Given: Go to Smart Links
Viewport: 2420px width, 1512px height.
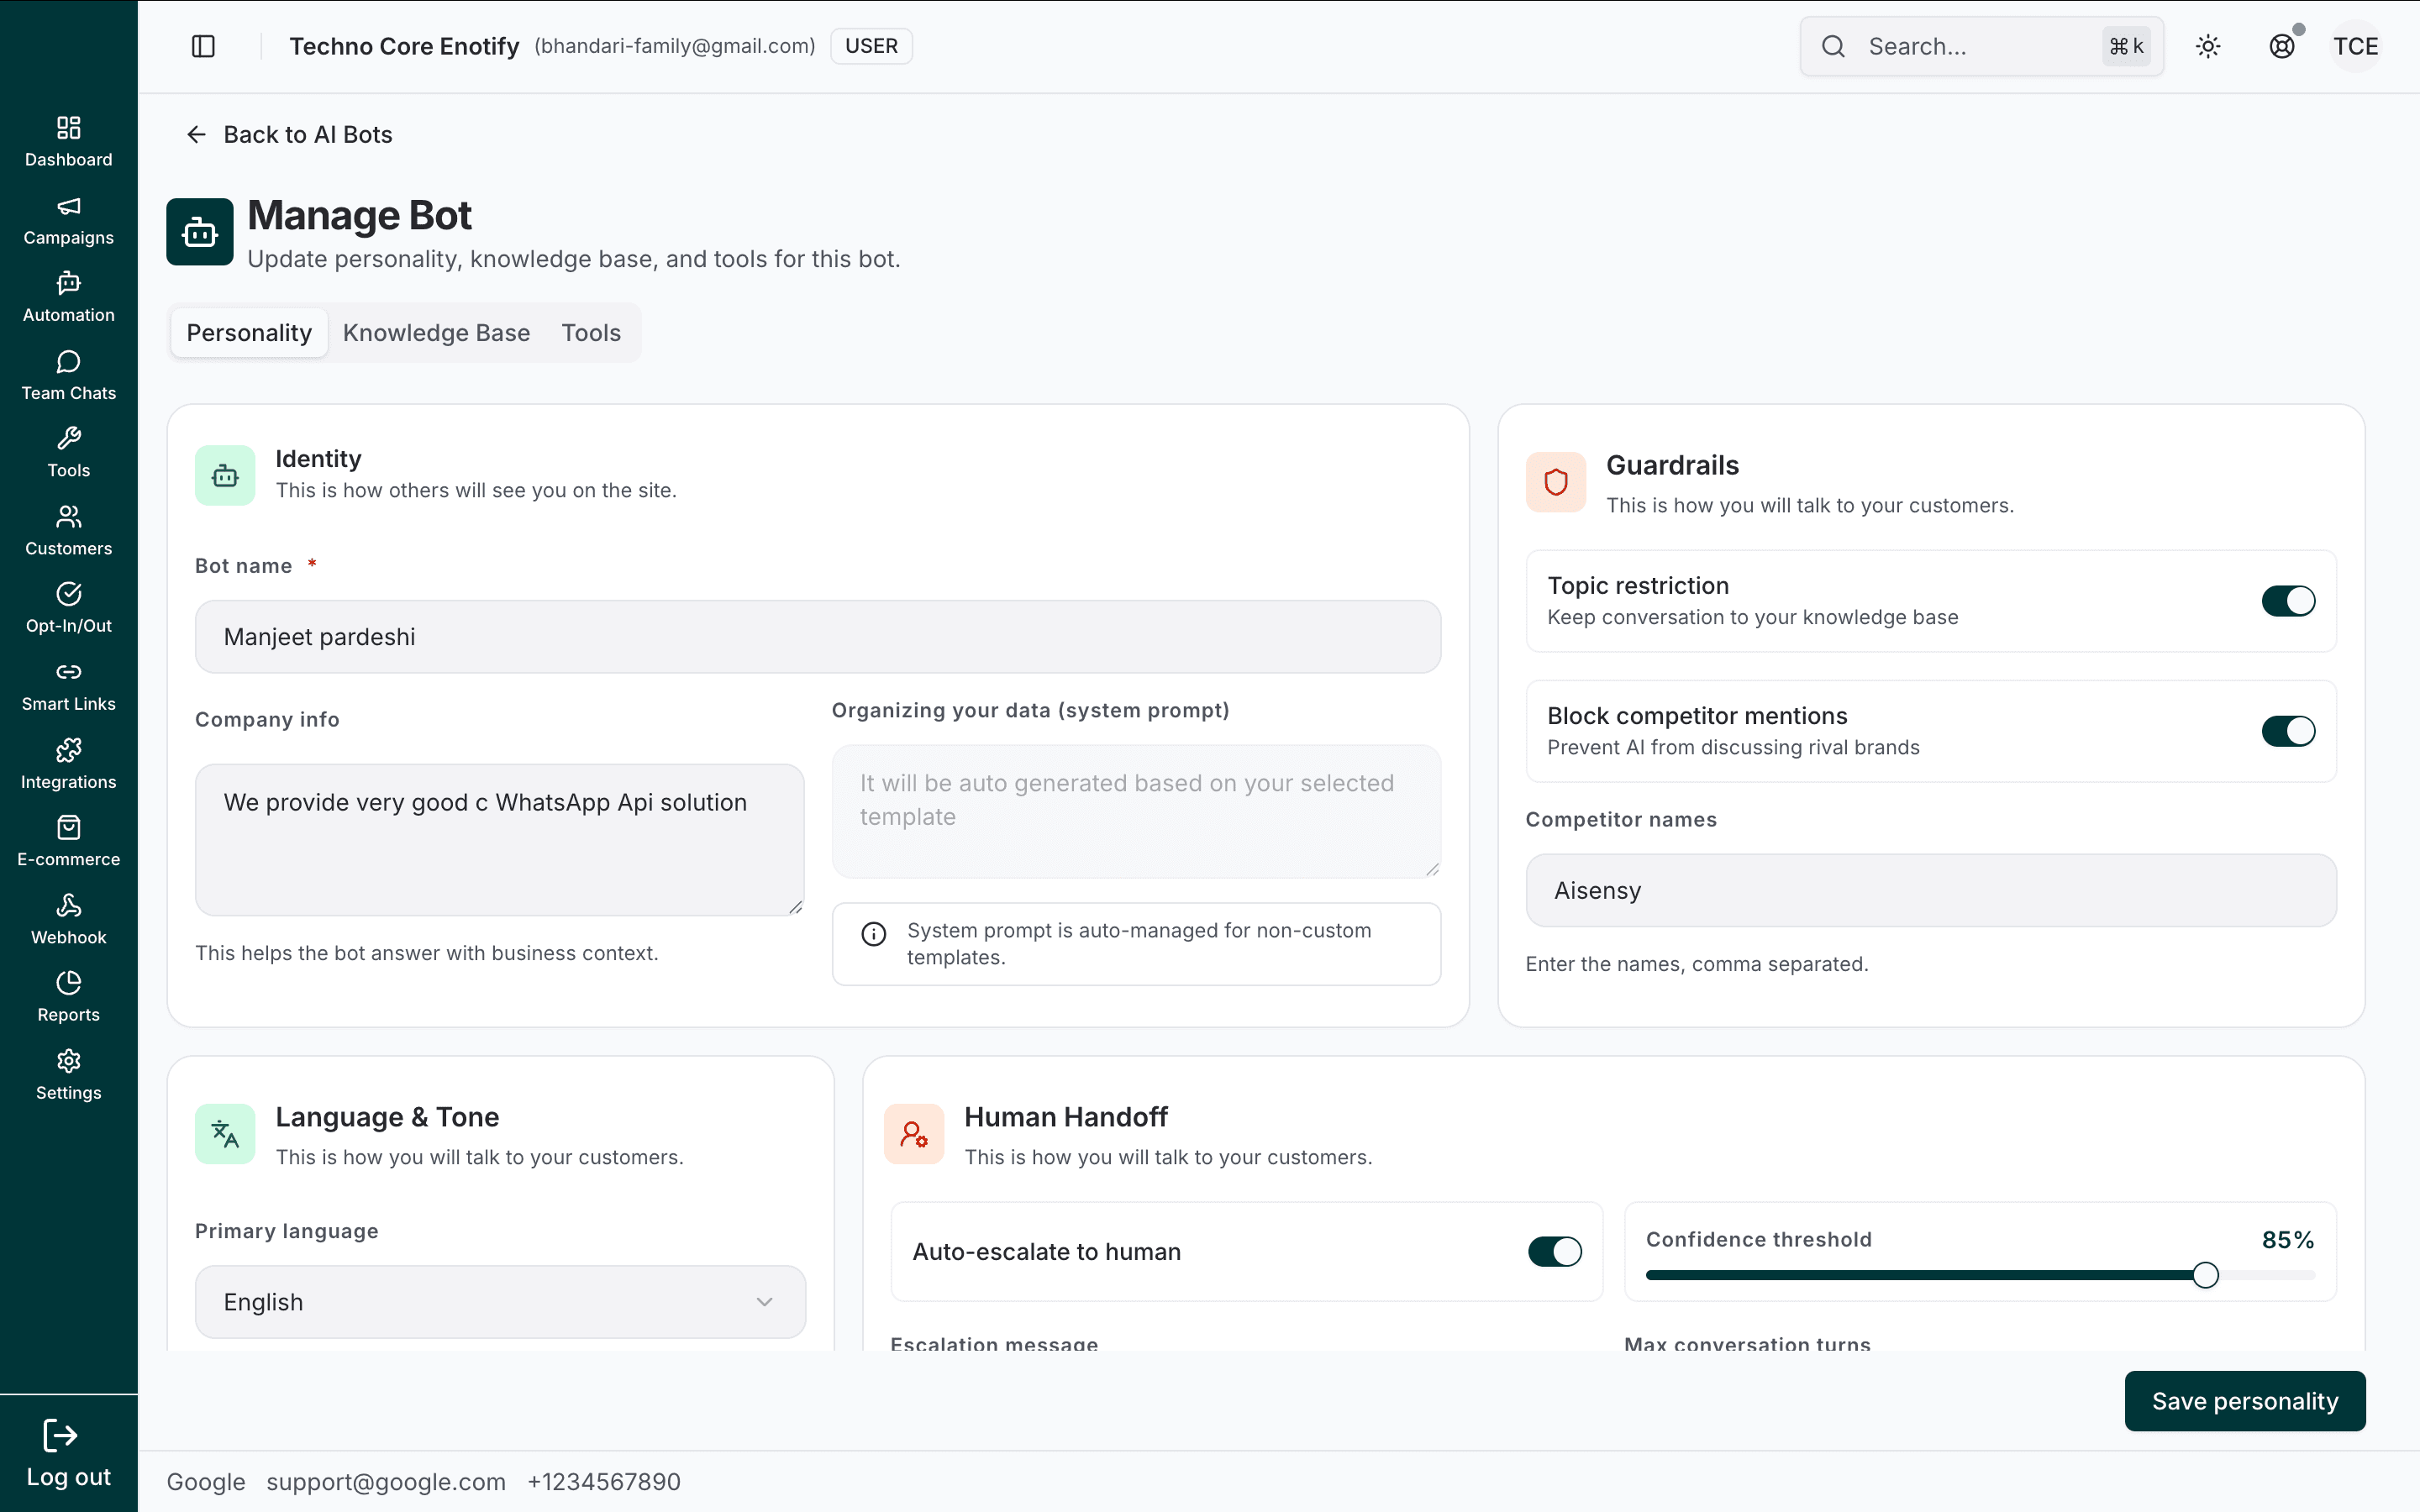Looking at the screenshot, I should (68, 687).
